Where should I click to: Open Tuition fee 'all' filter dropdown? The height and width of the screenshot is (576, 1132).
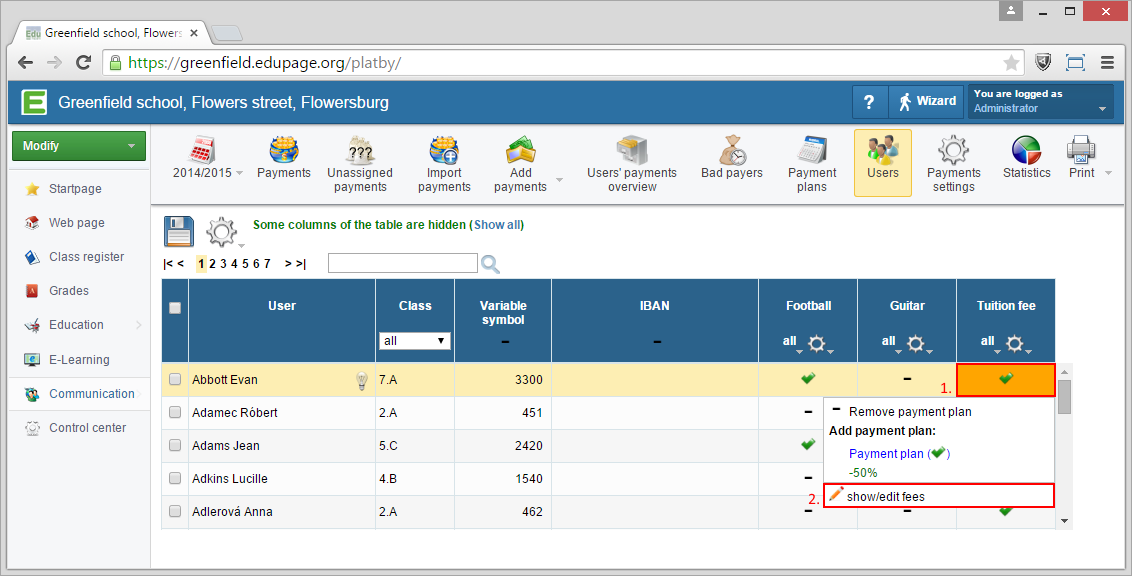pyautogui.click(x=990, y=342)
